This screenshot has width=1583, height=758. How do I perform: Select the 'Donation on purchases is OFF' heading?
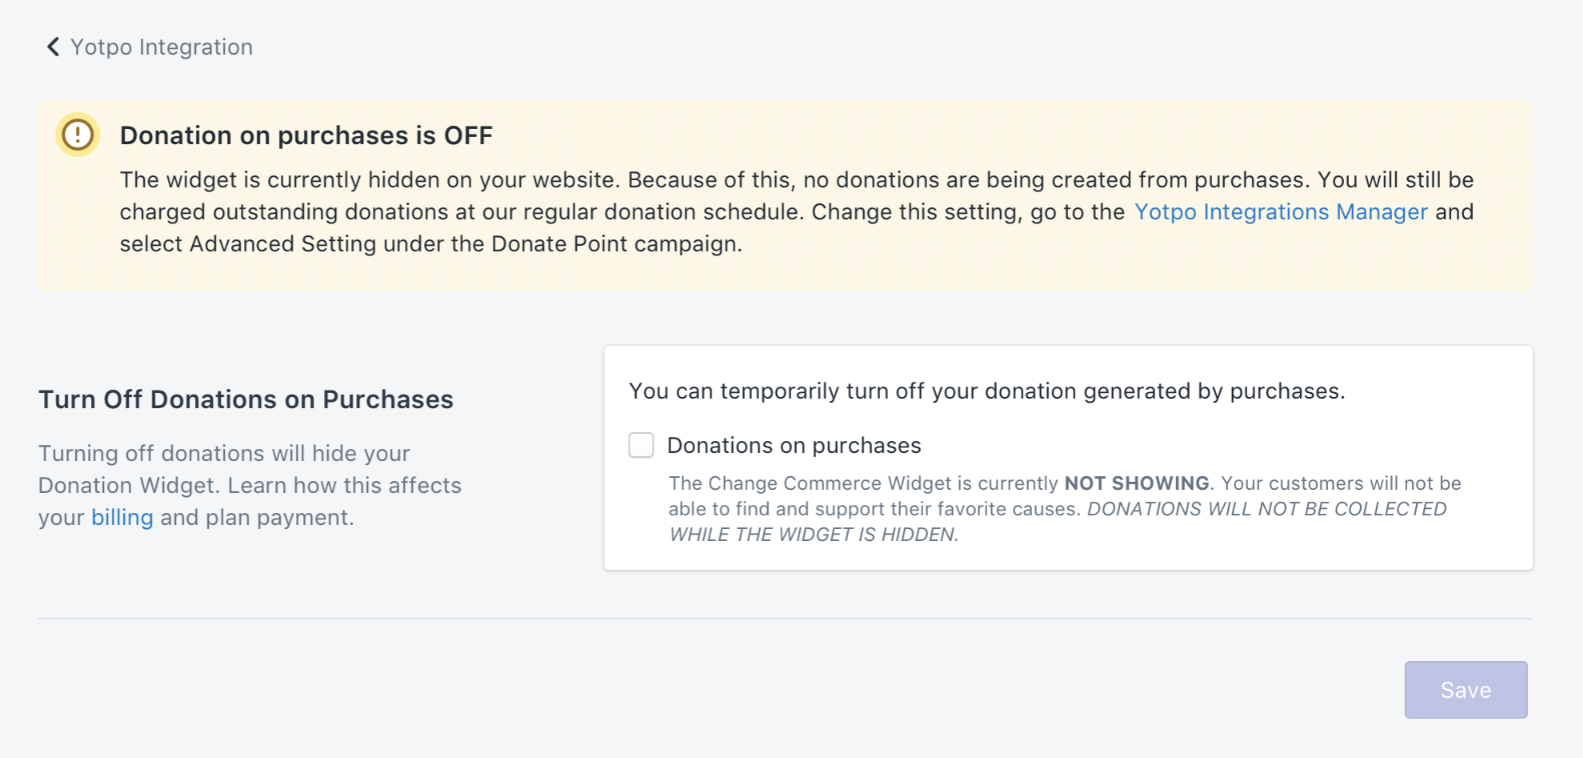[306, 135]
